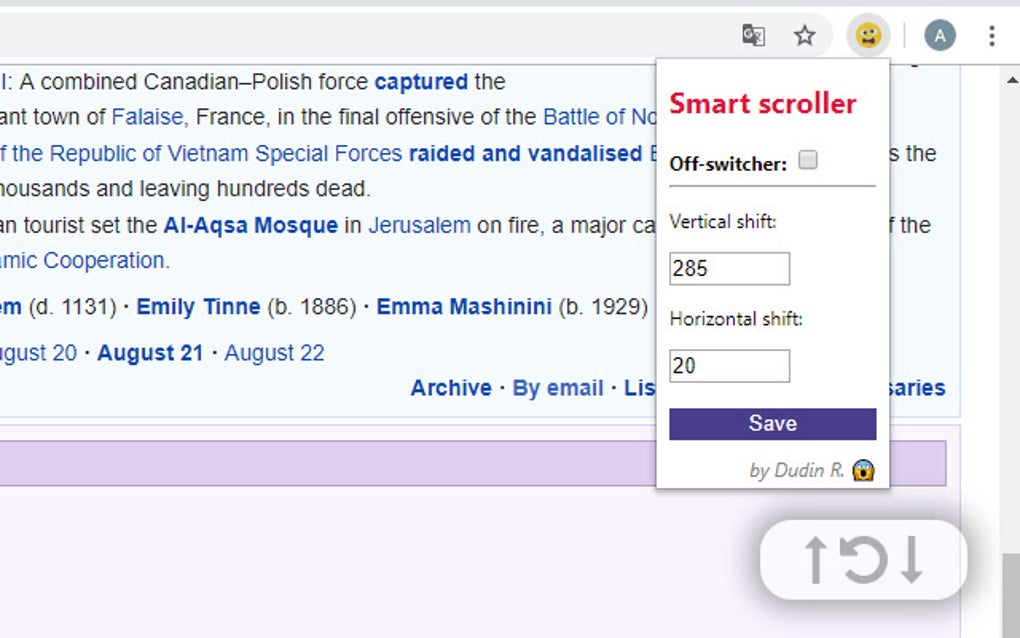Bookmark this page with the star icon
The width and height of the screenshot is (1020, 638).
[x=804, y=35]
